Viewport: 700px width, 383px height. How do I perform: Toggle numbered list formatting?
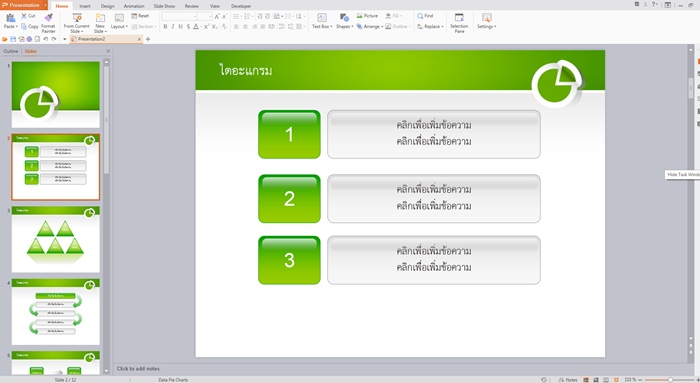(248, 17)
